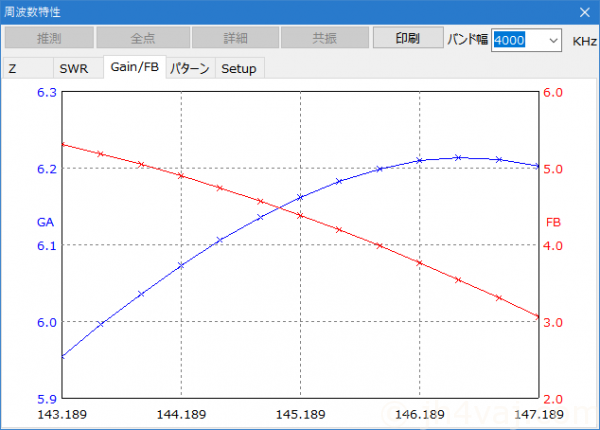Viewport: 600px width, 430px height.
Task: Click the 共振 button
Action: (x=324, y=38)
